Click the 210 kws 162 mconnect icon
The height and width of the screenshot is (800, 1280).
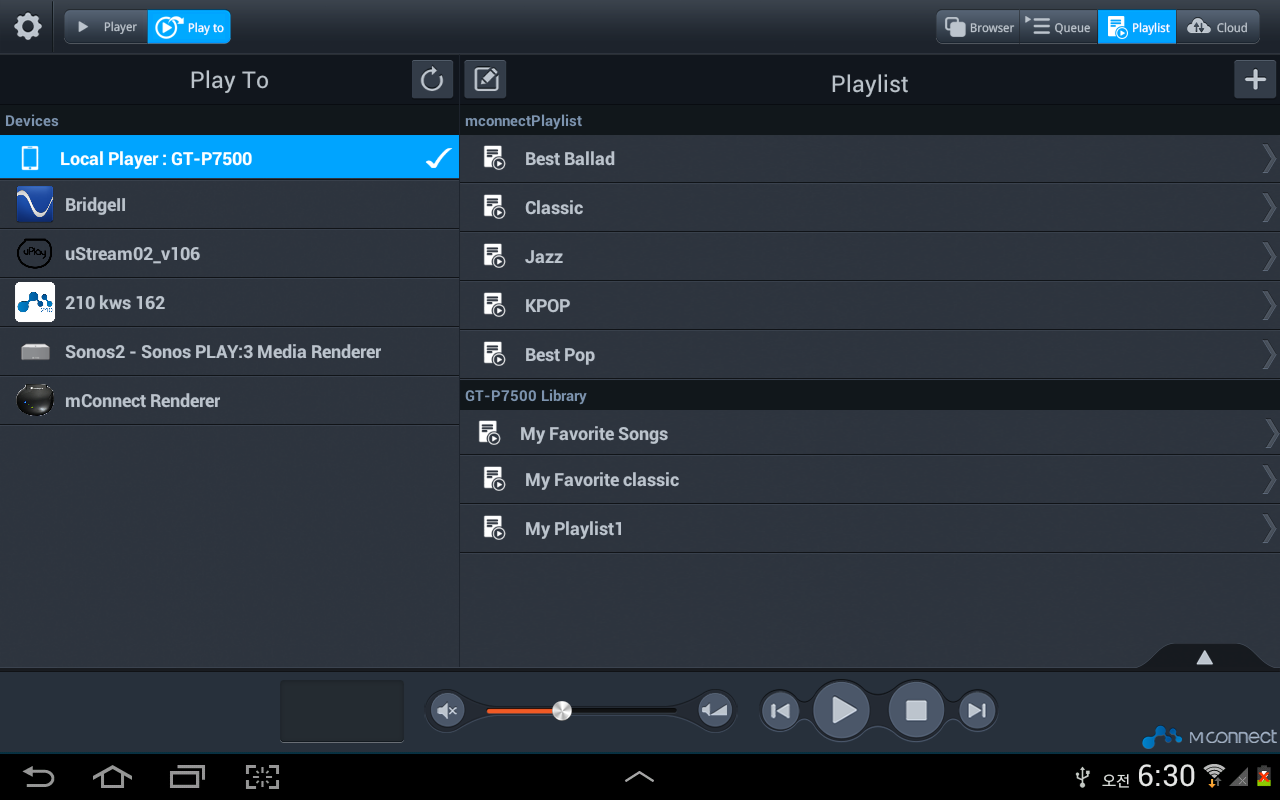pyautogui.click(x=35, y=302)
